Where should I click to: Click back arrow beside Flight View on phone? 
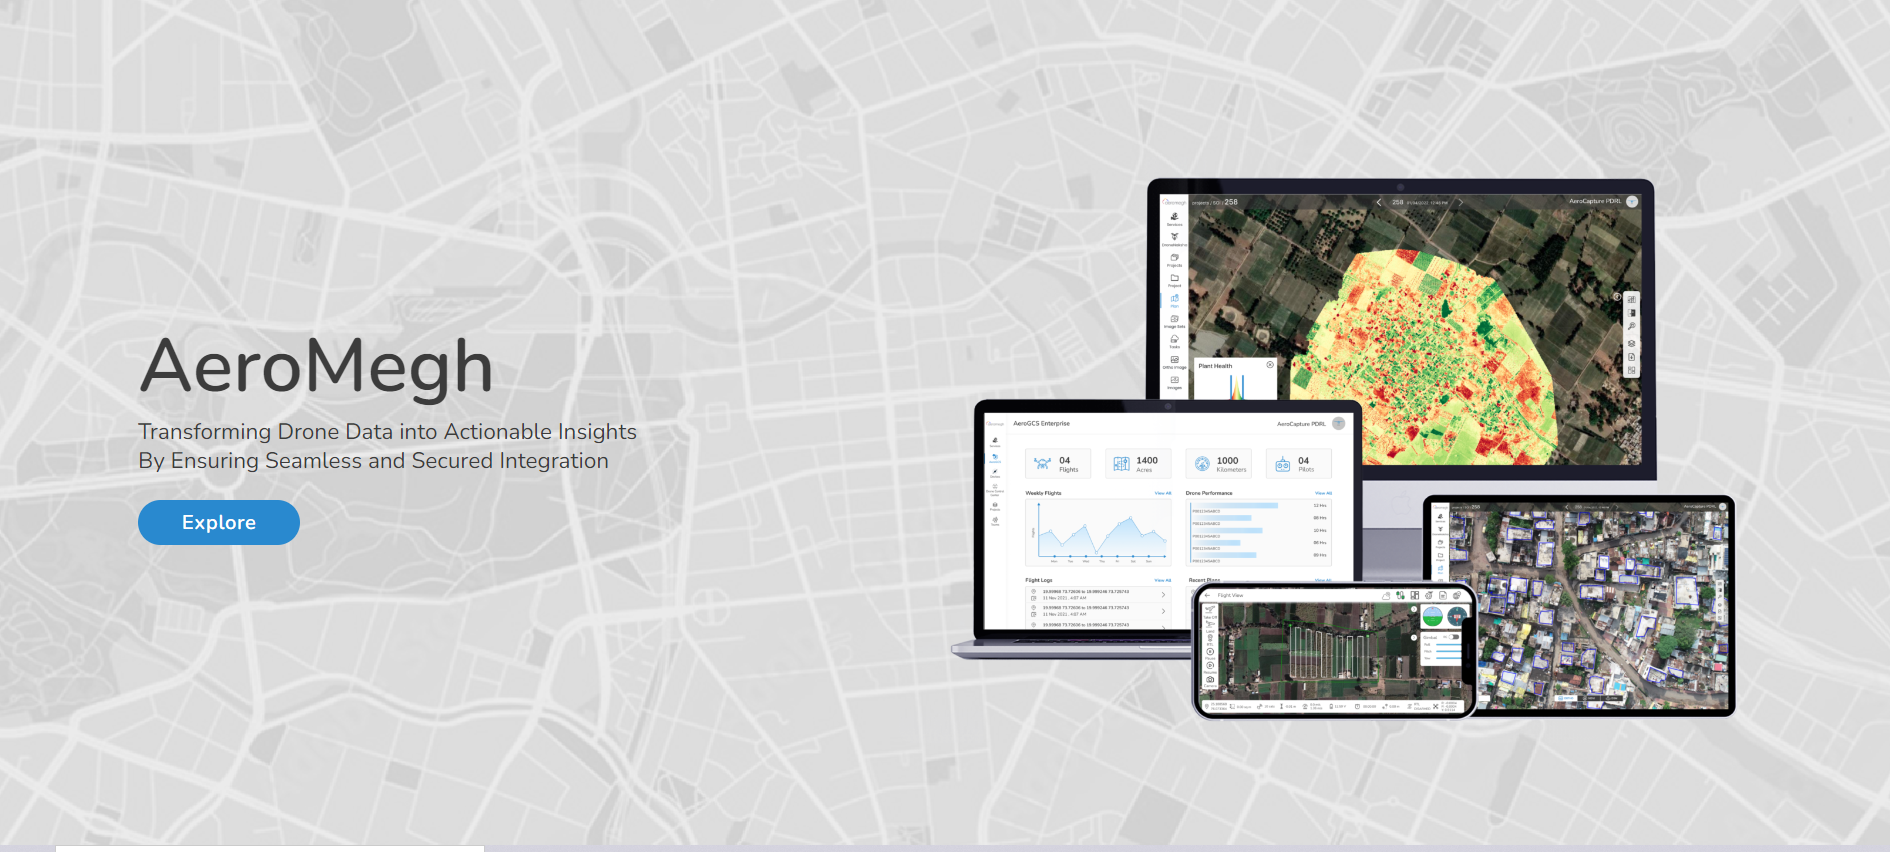click(1207, 595)
